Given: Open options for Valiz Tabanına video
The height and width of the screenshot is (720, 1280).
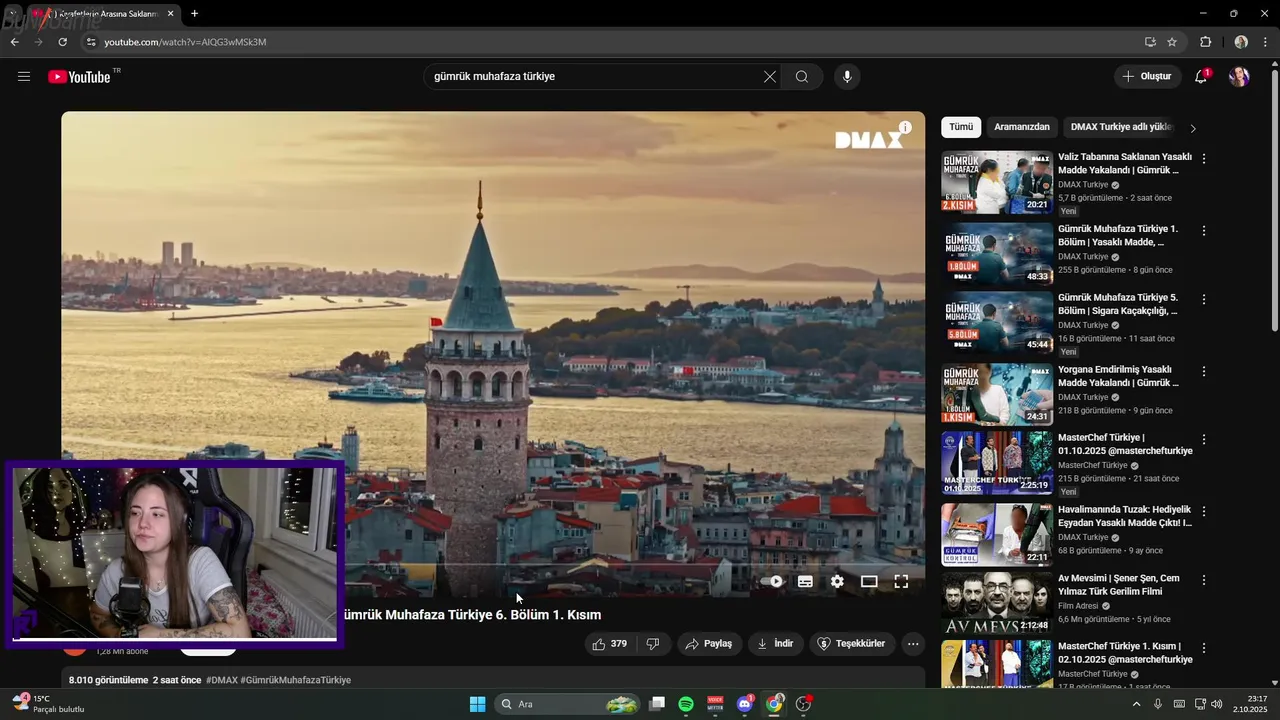Looking at the screenshot, I should pos(1204,159).
